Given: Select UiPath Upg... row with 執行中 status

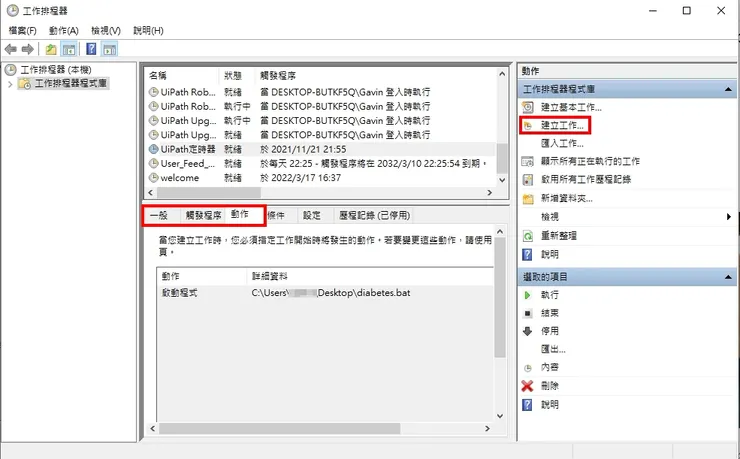Looking at the screenshot, I should point(321,121).
